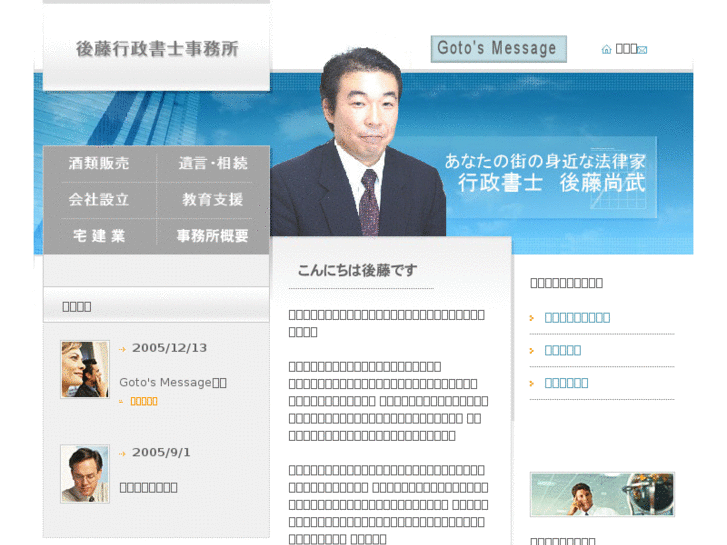Click the home icon in header

tap(606, 49)
